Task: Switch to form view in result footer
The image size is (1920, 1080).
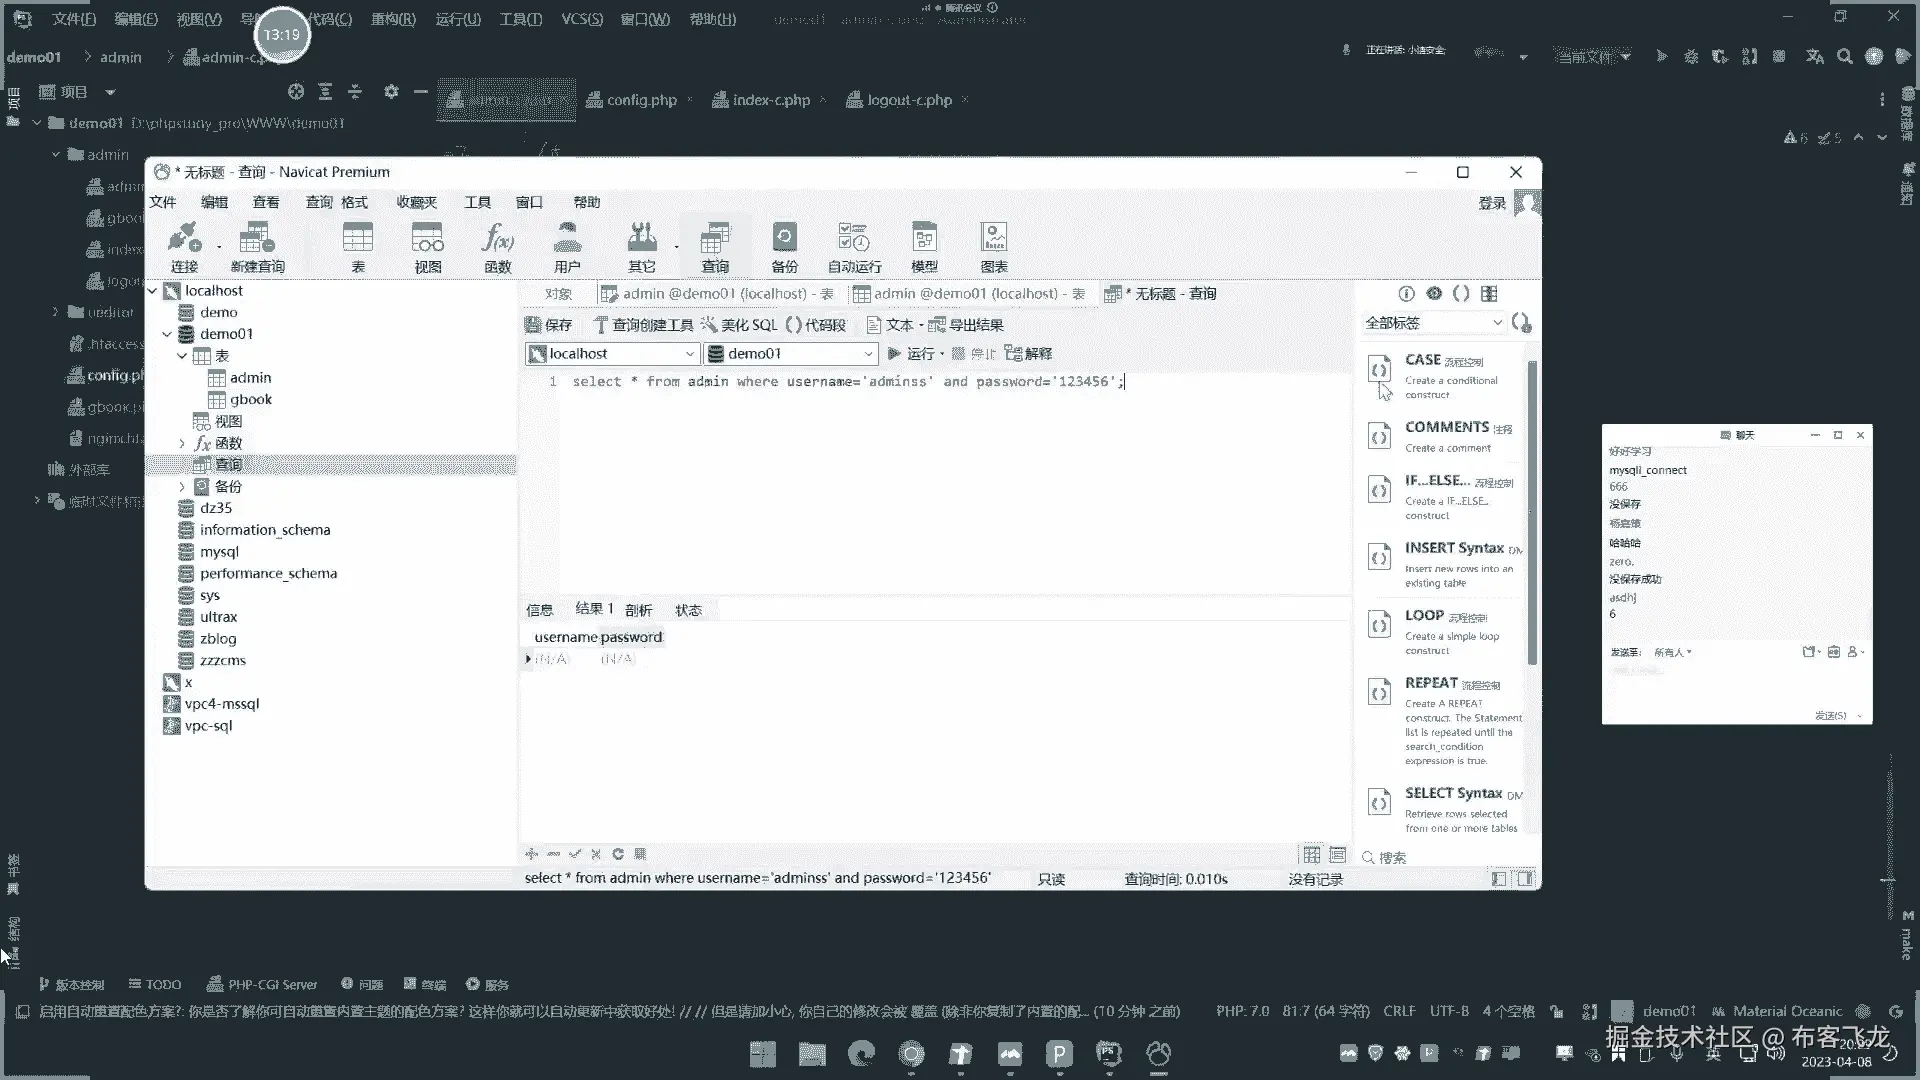Action: pos(1338,855)
